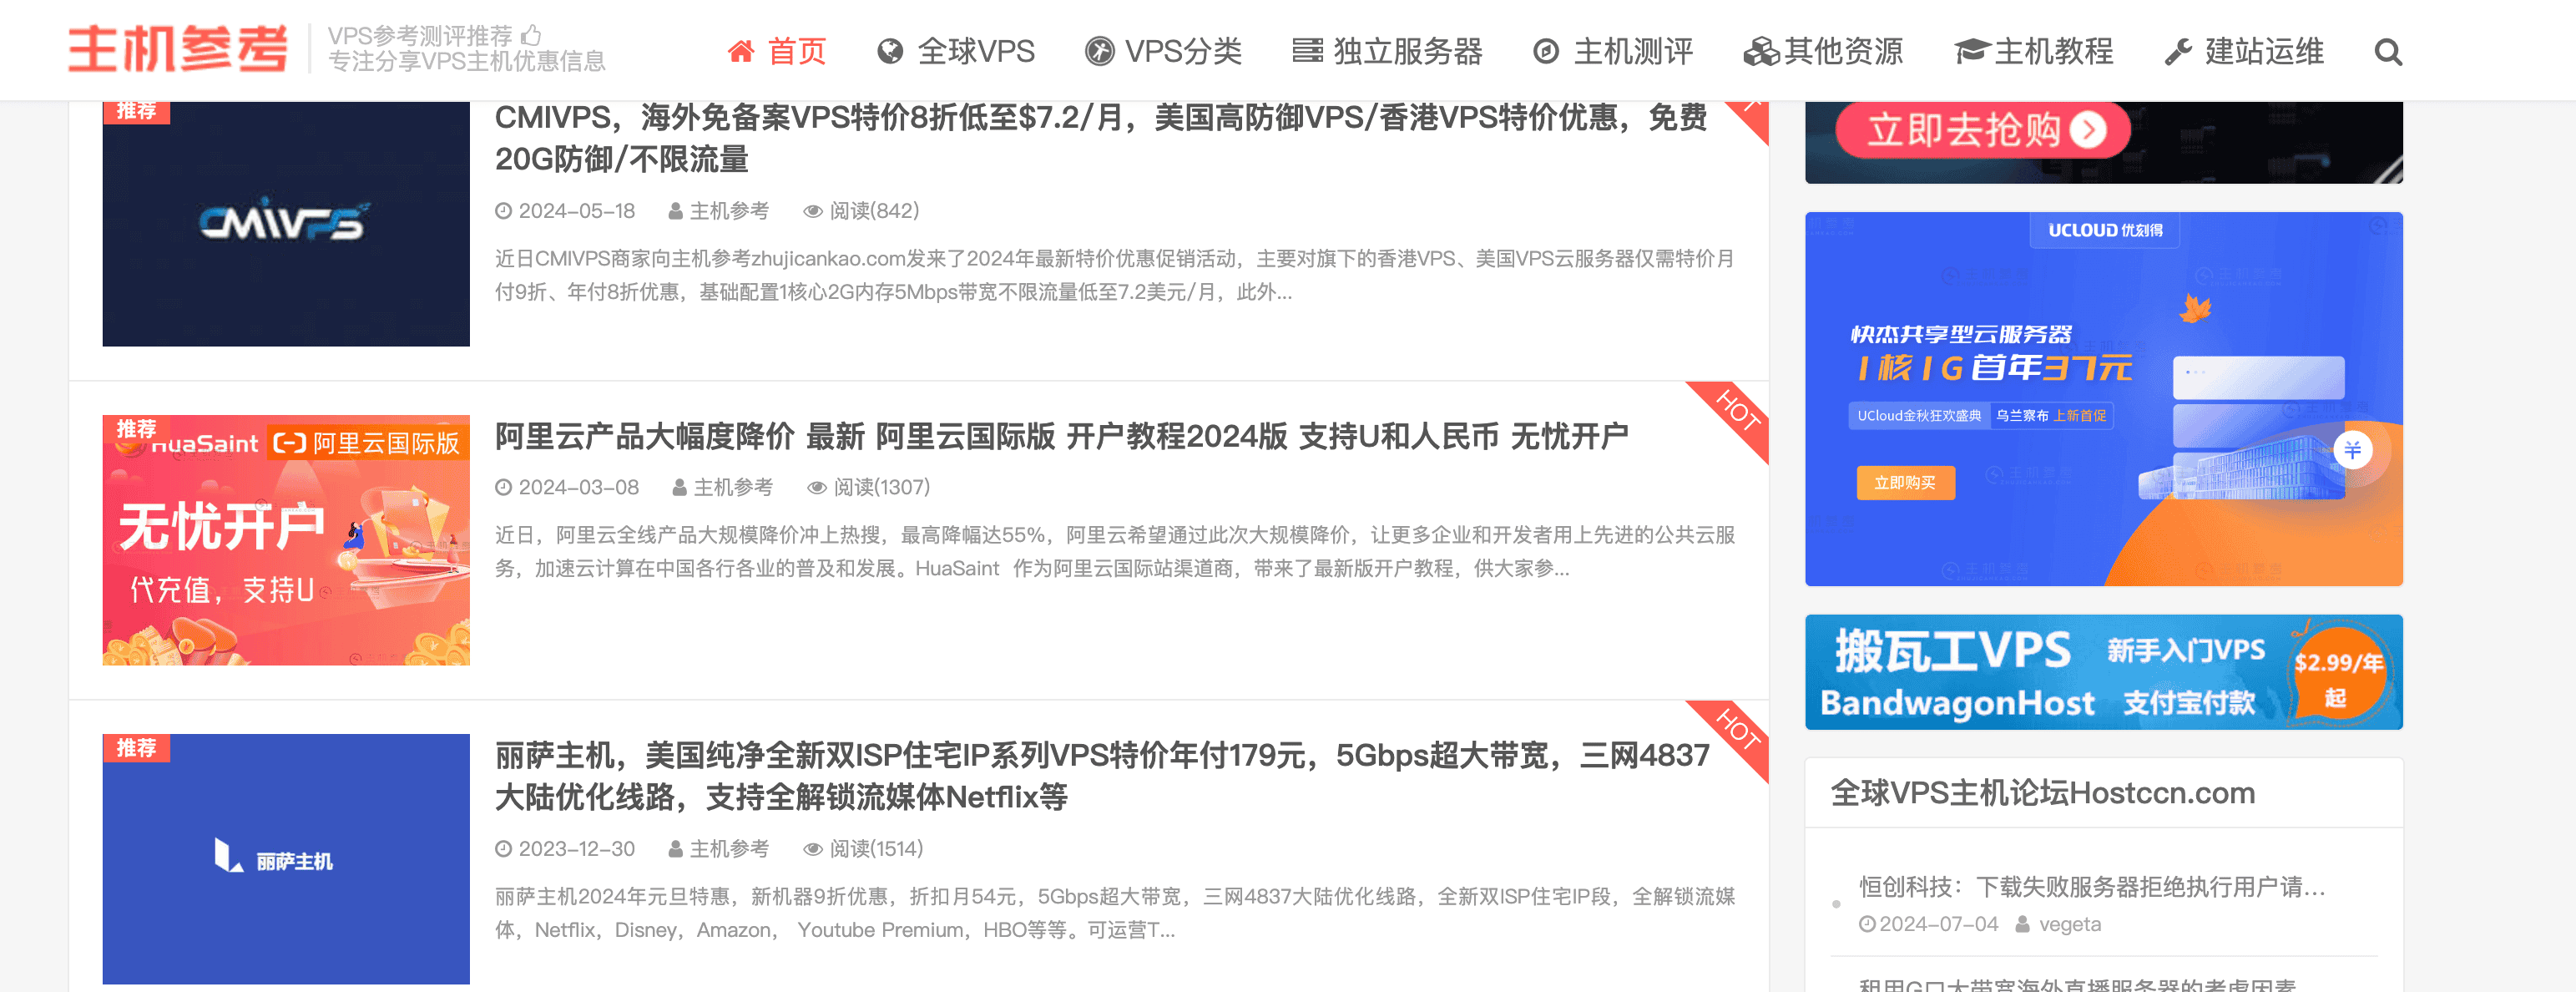Image resolution: width=2576 pixels, height=992 pixels.
Task: Click the 丽萨主机 blue thumbnail
Action: pyautogui.click(x=286, y=859)
